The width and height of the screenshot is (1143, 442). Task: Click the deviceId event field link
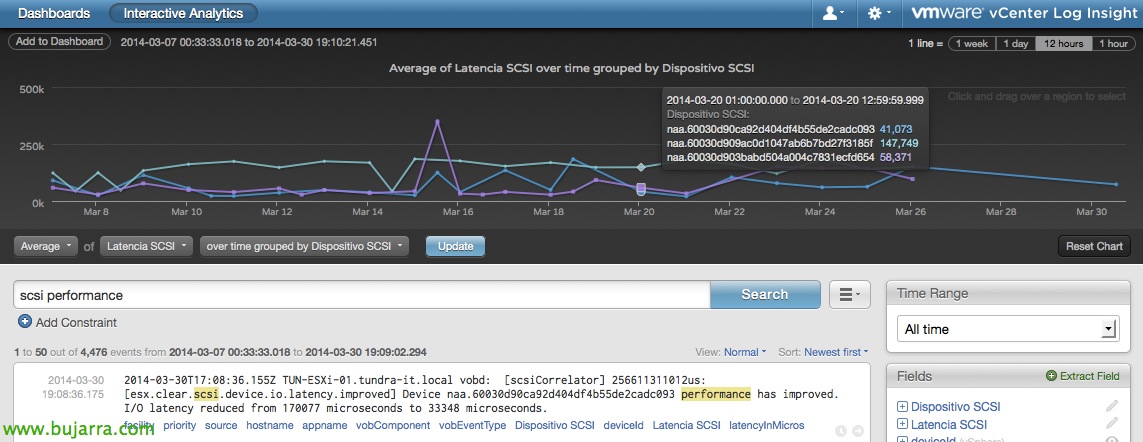pos(623,425)
